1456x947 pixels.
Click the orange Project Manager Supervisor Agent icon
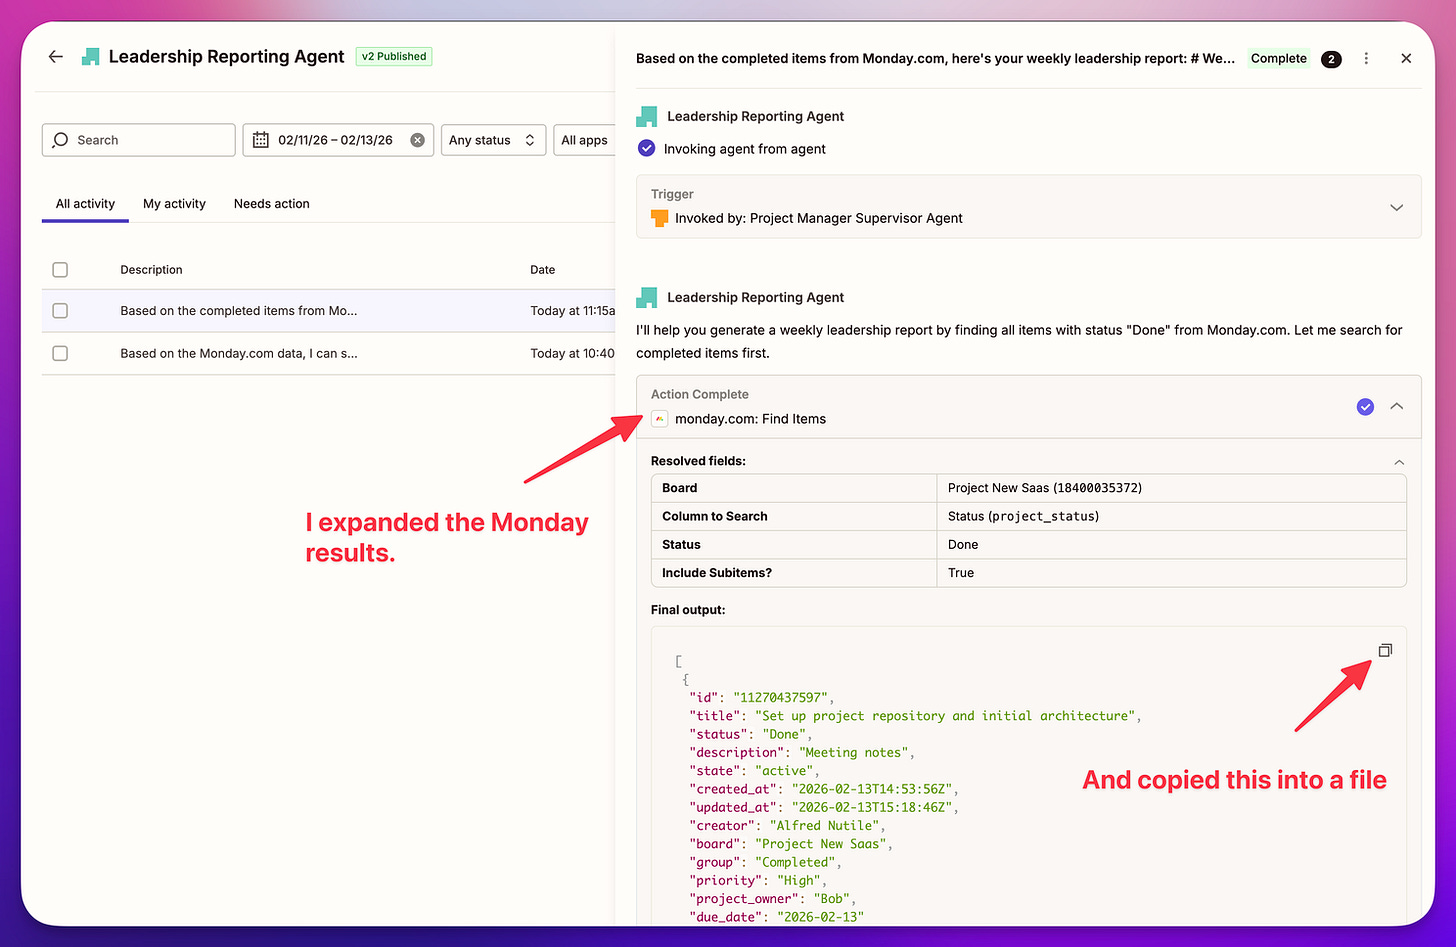point(660,218)
